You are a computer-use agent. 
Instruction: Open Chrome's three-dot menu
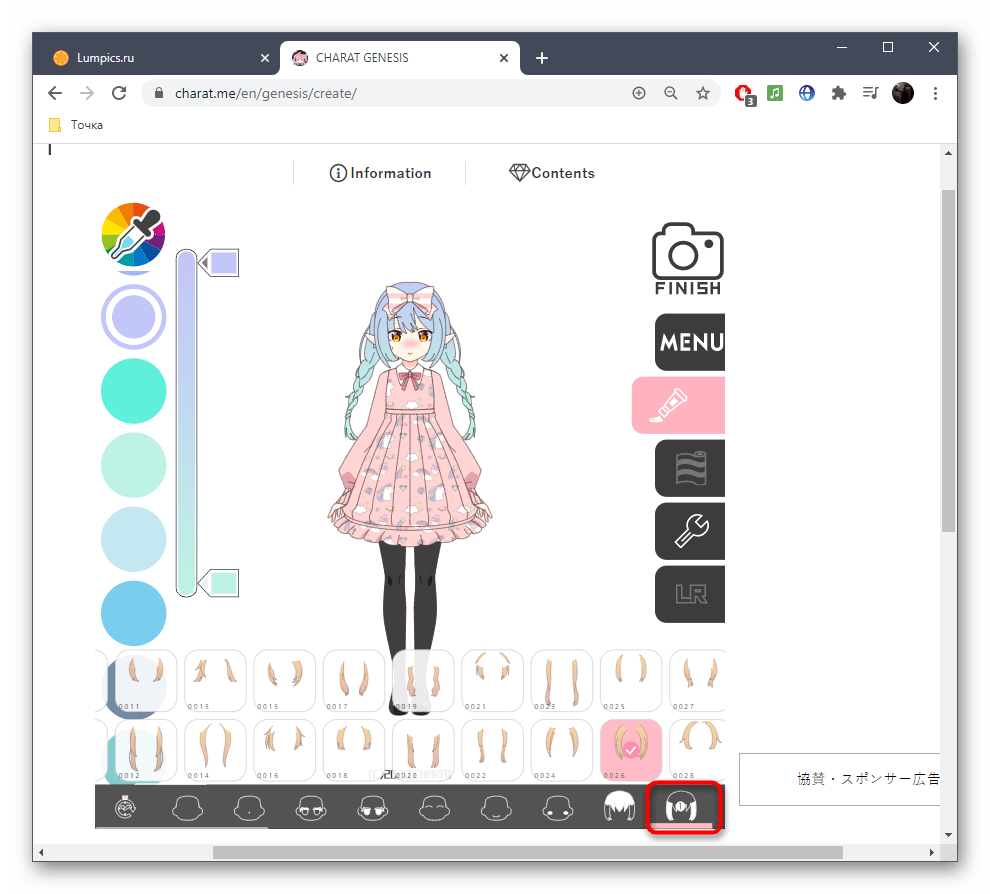coord(935,93)
